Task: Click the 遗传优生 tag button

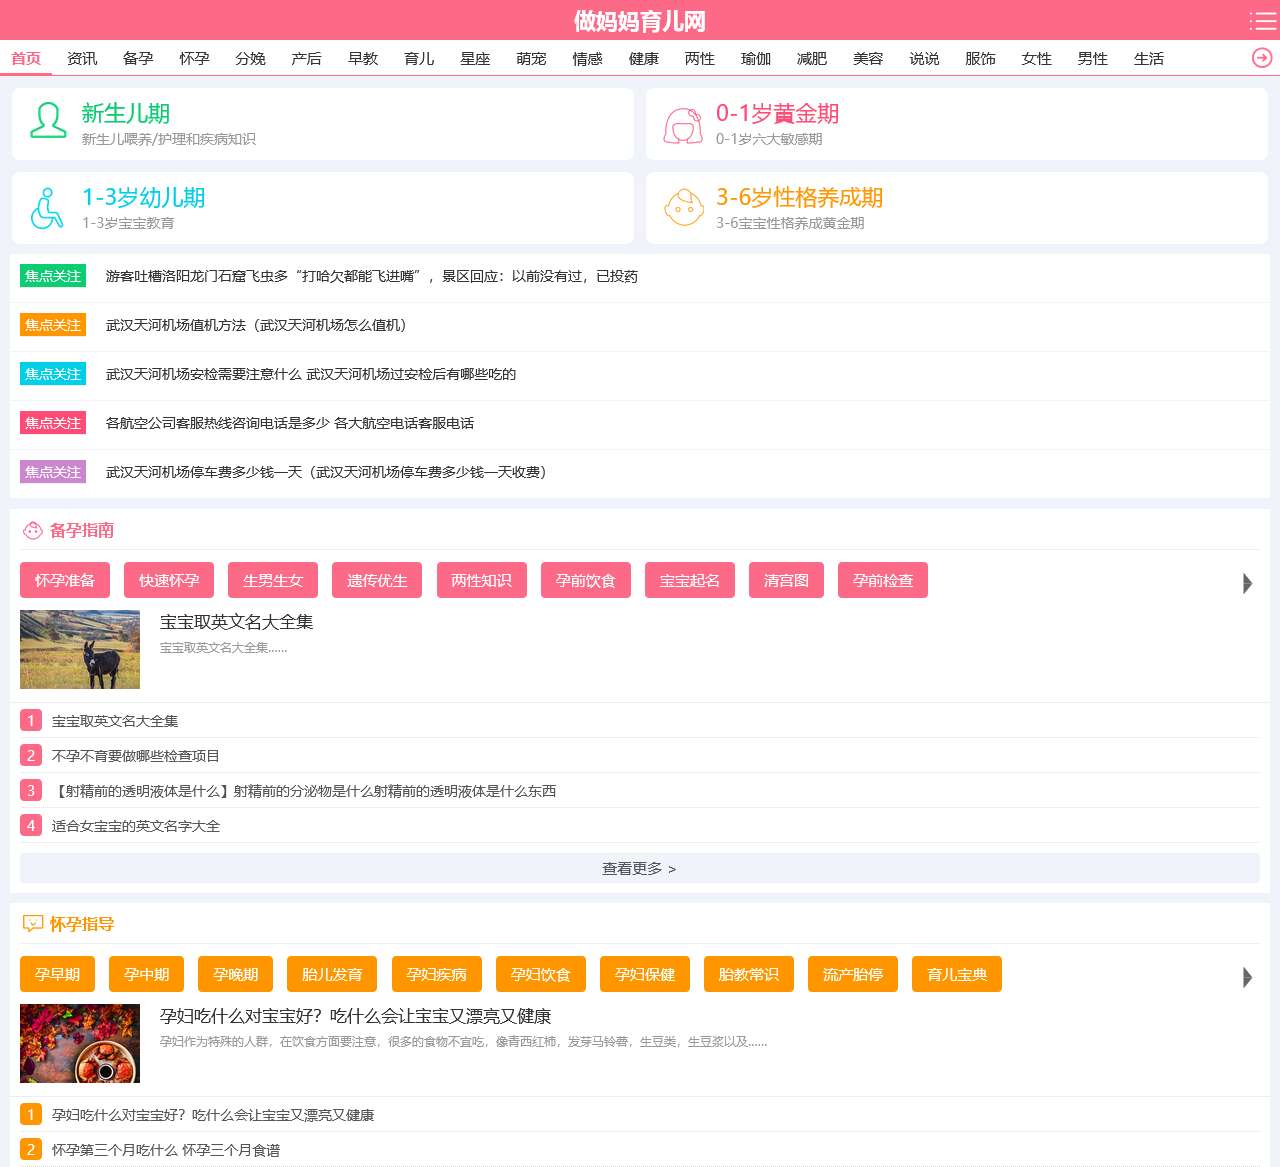Action: click(377, 580)
